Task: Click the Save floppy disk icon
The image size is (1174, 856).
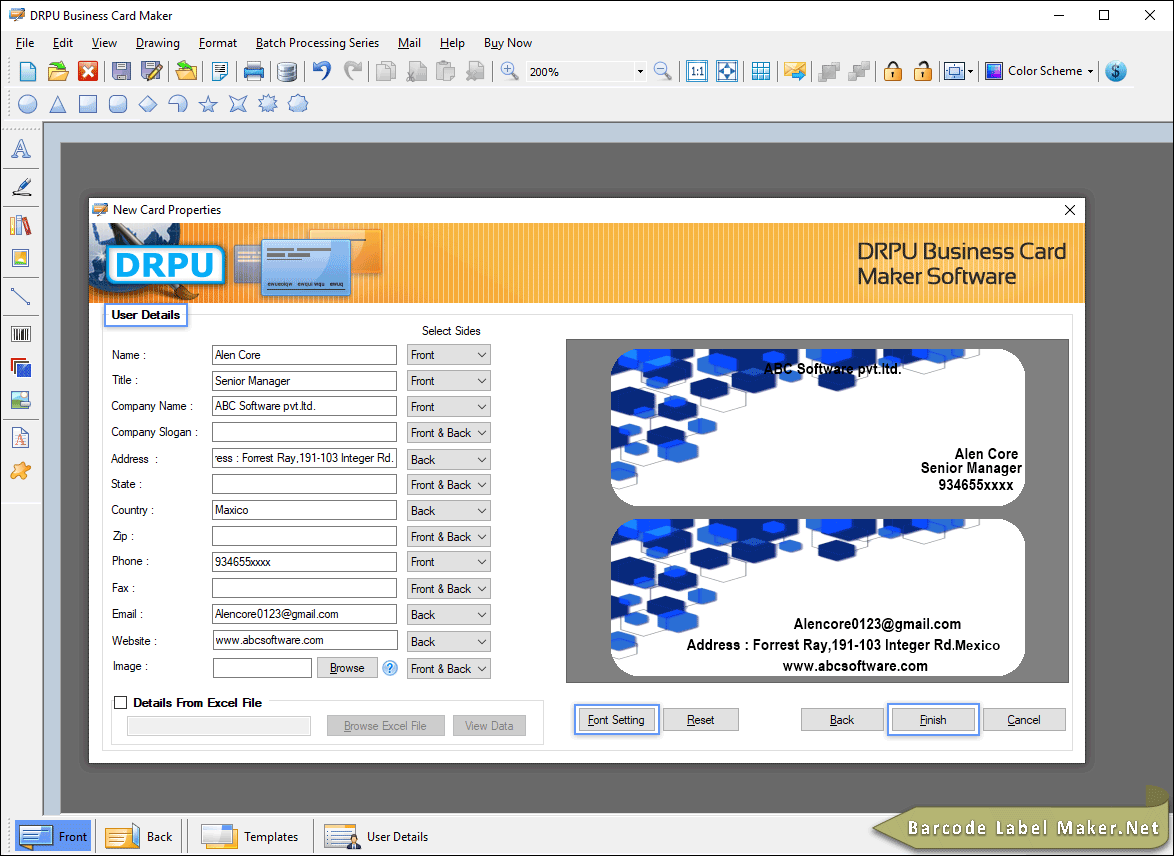Action: click(x=121, y=71)
